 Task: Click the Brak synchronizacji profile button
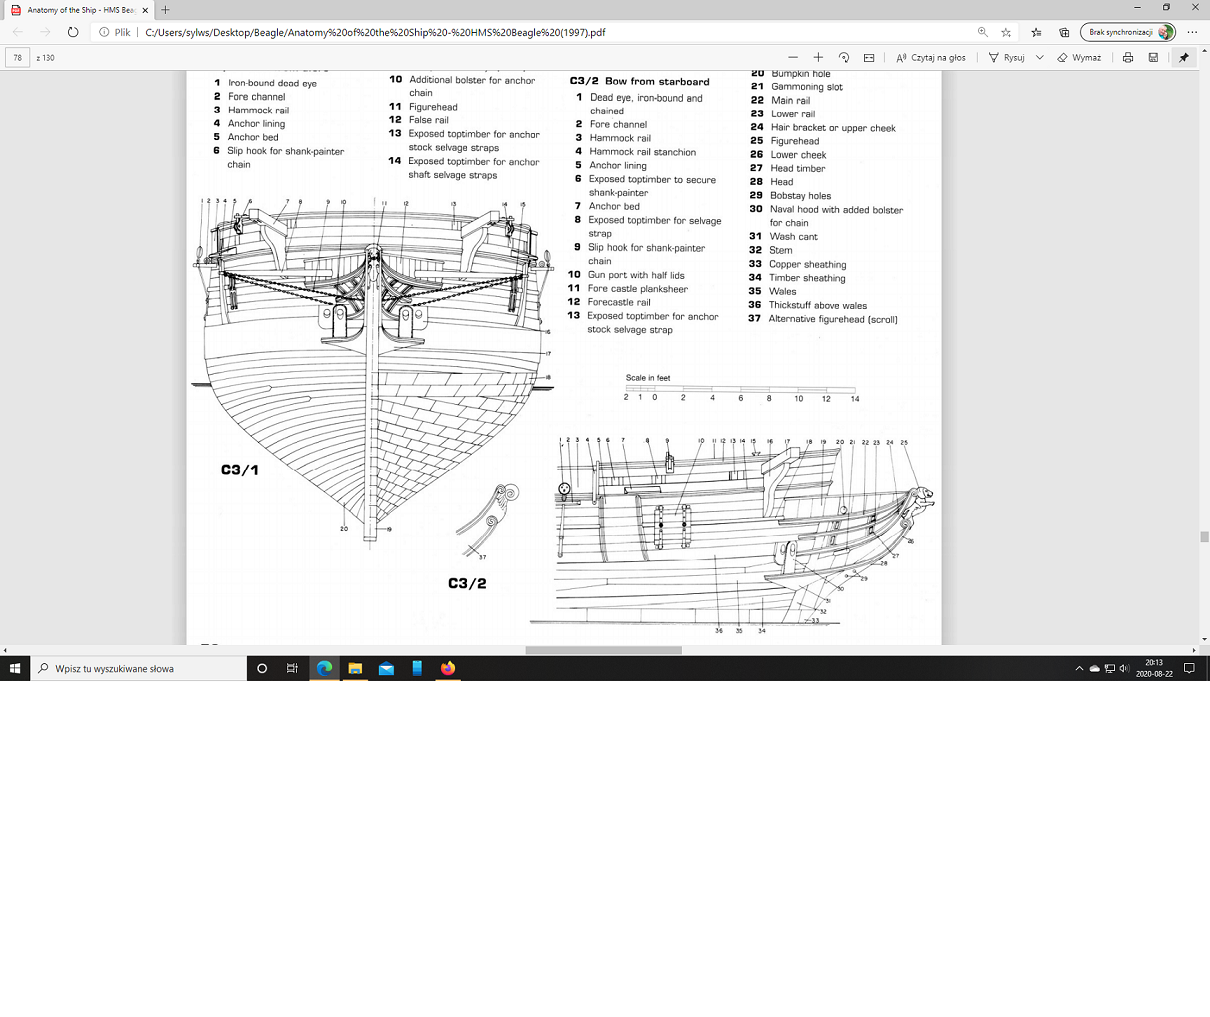(x=1128, y=32)
